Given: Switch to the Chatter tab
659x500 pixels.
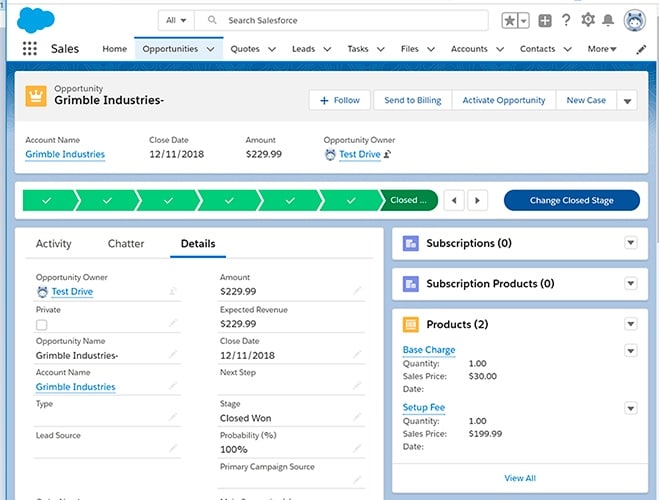Looking at the screenshot, I should 126,244.
